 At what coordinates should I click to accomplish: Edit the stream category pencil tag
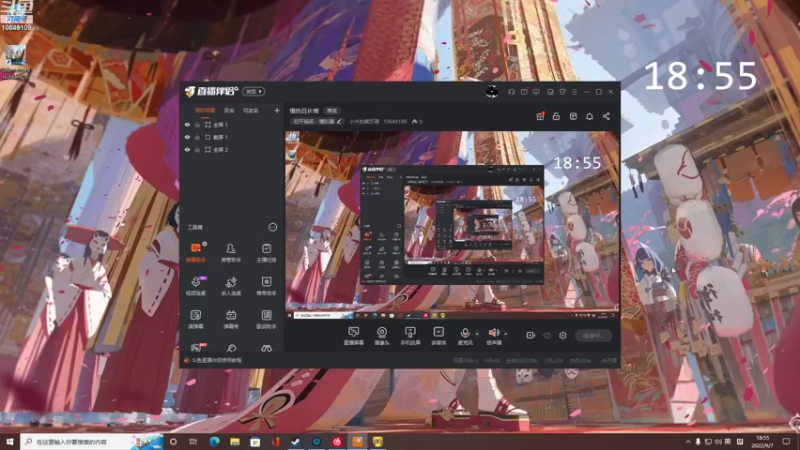(316, 121)
